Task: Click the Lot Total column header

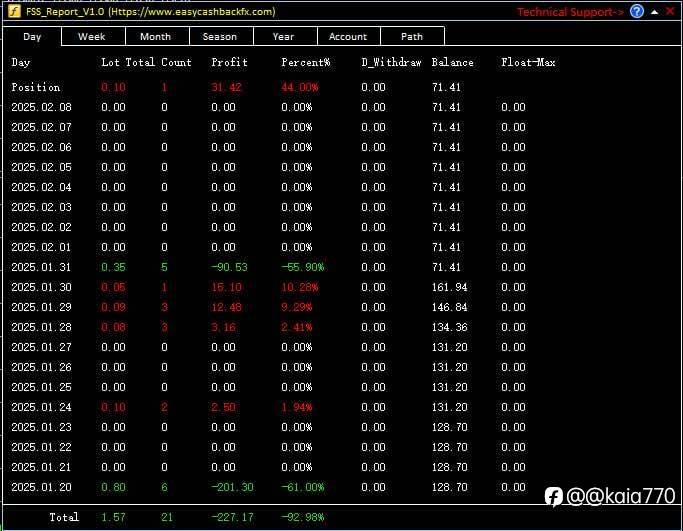Action: click(128, 62)
